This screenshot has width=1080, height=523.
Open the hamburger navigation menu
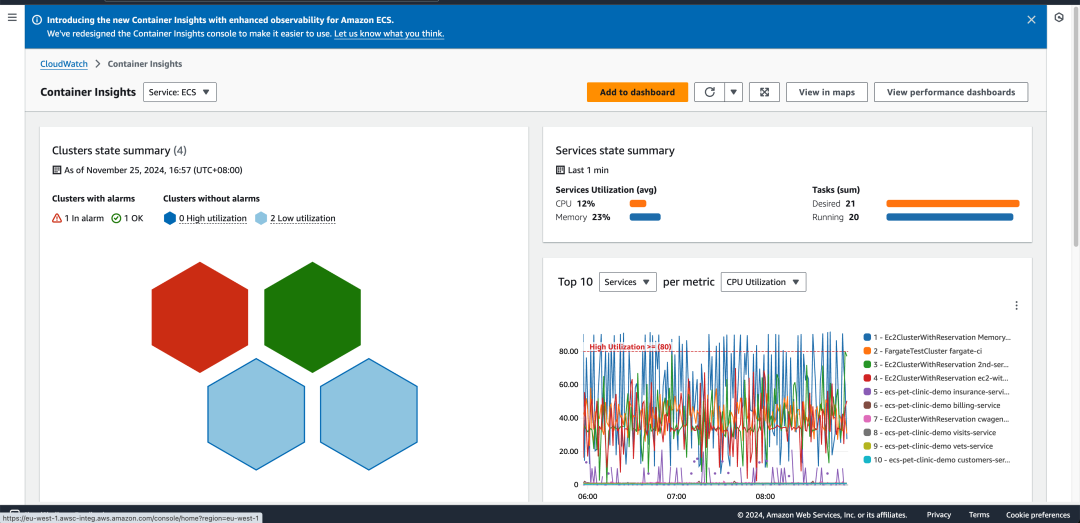(12, 18)
